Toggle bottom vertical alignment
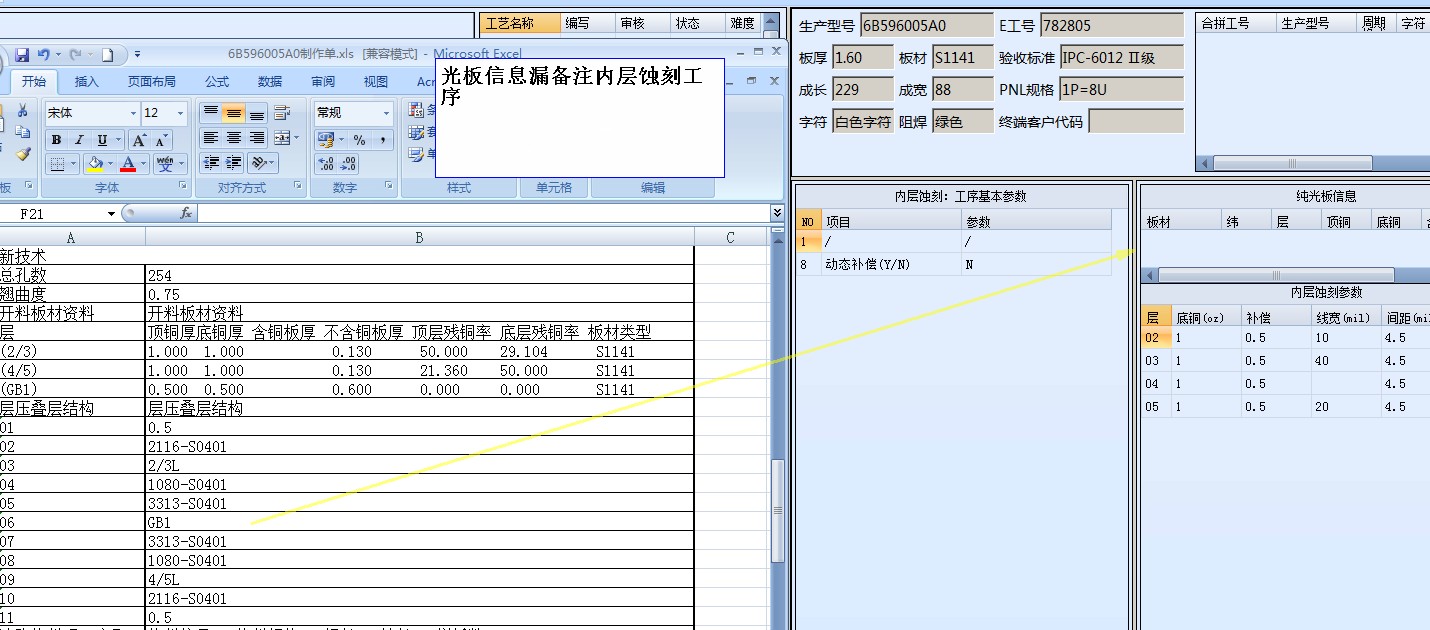 click(257, 113)
